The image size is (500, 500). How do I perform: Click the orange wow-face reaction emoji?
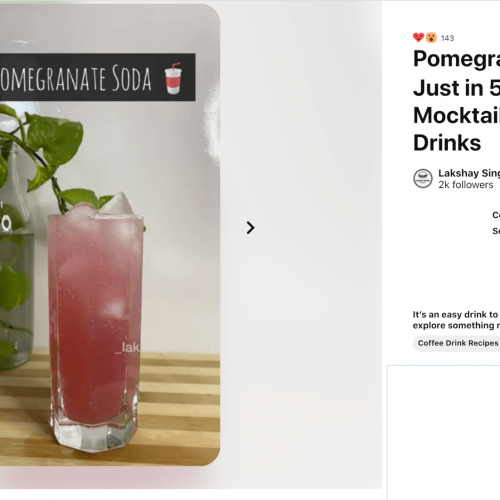[431, 38]
